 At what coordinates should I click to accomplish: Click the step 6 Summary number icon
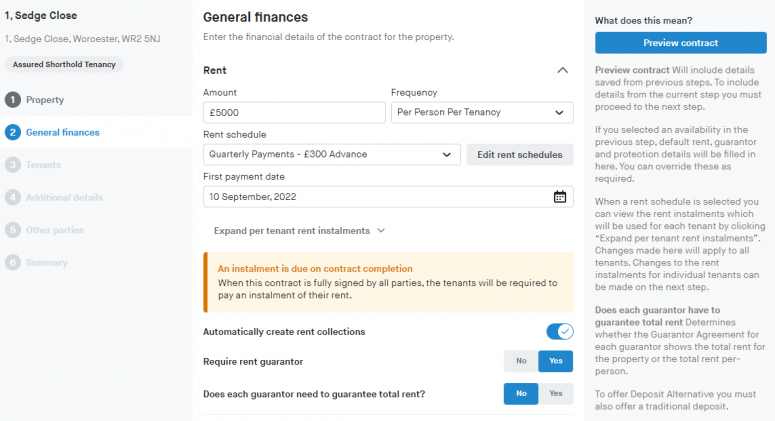click(13, 262)
